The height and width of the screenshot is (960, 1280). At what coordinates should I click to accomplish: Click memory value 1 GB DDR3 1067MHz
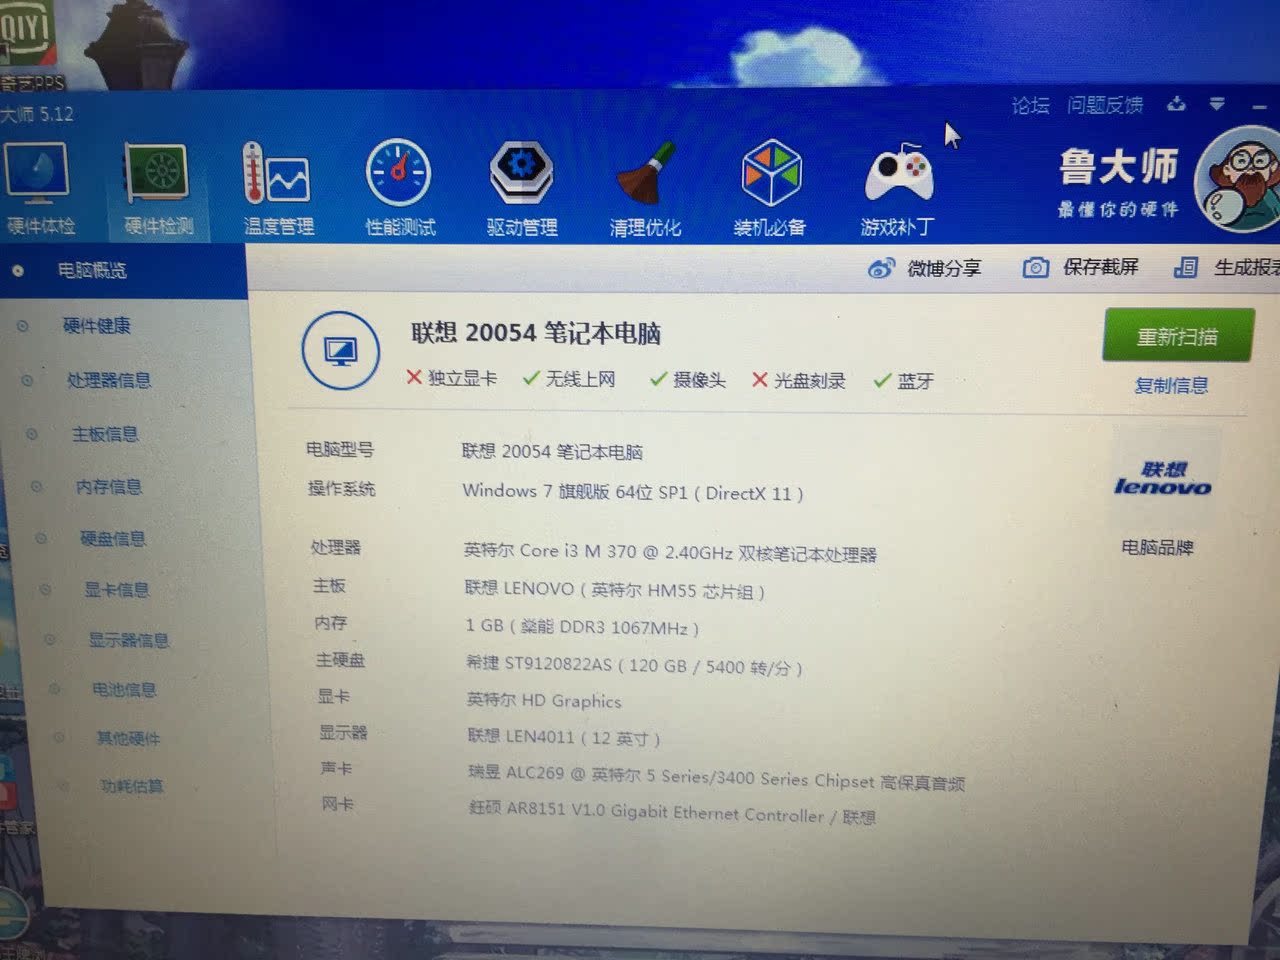click(x=582, y=627)
